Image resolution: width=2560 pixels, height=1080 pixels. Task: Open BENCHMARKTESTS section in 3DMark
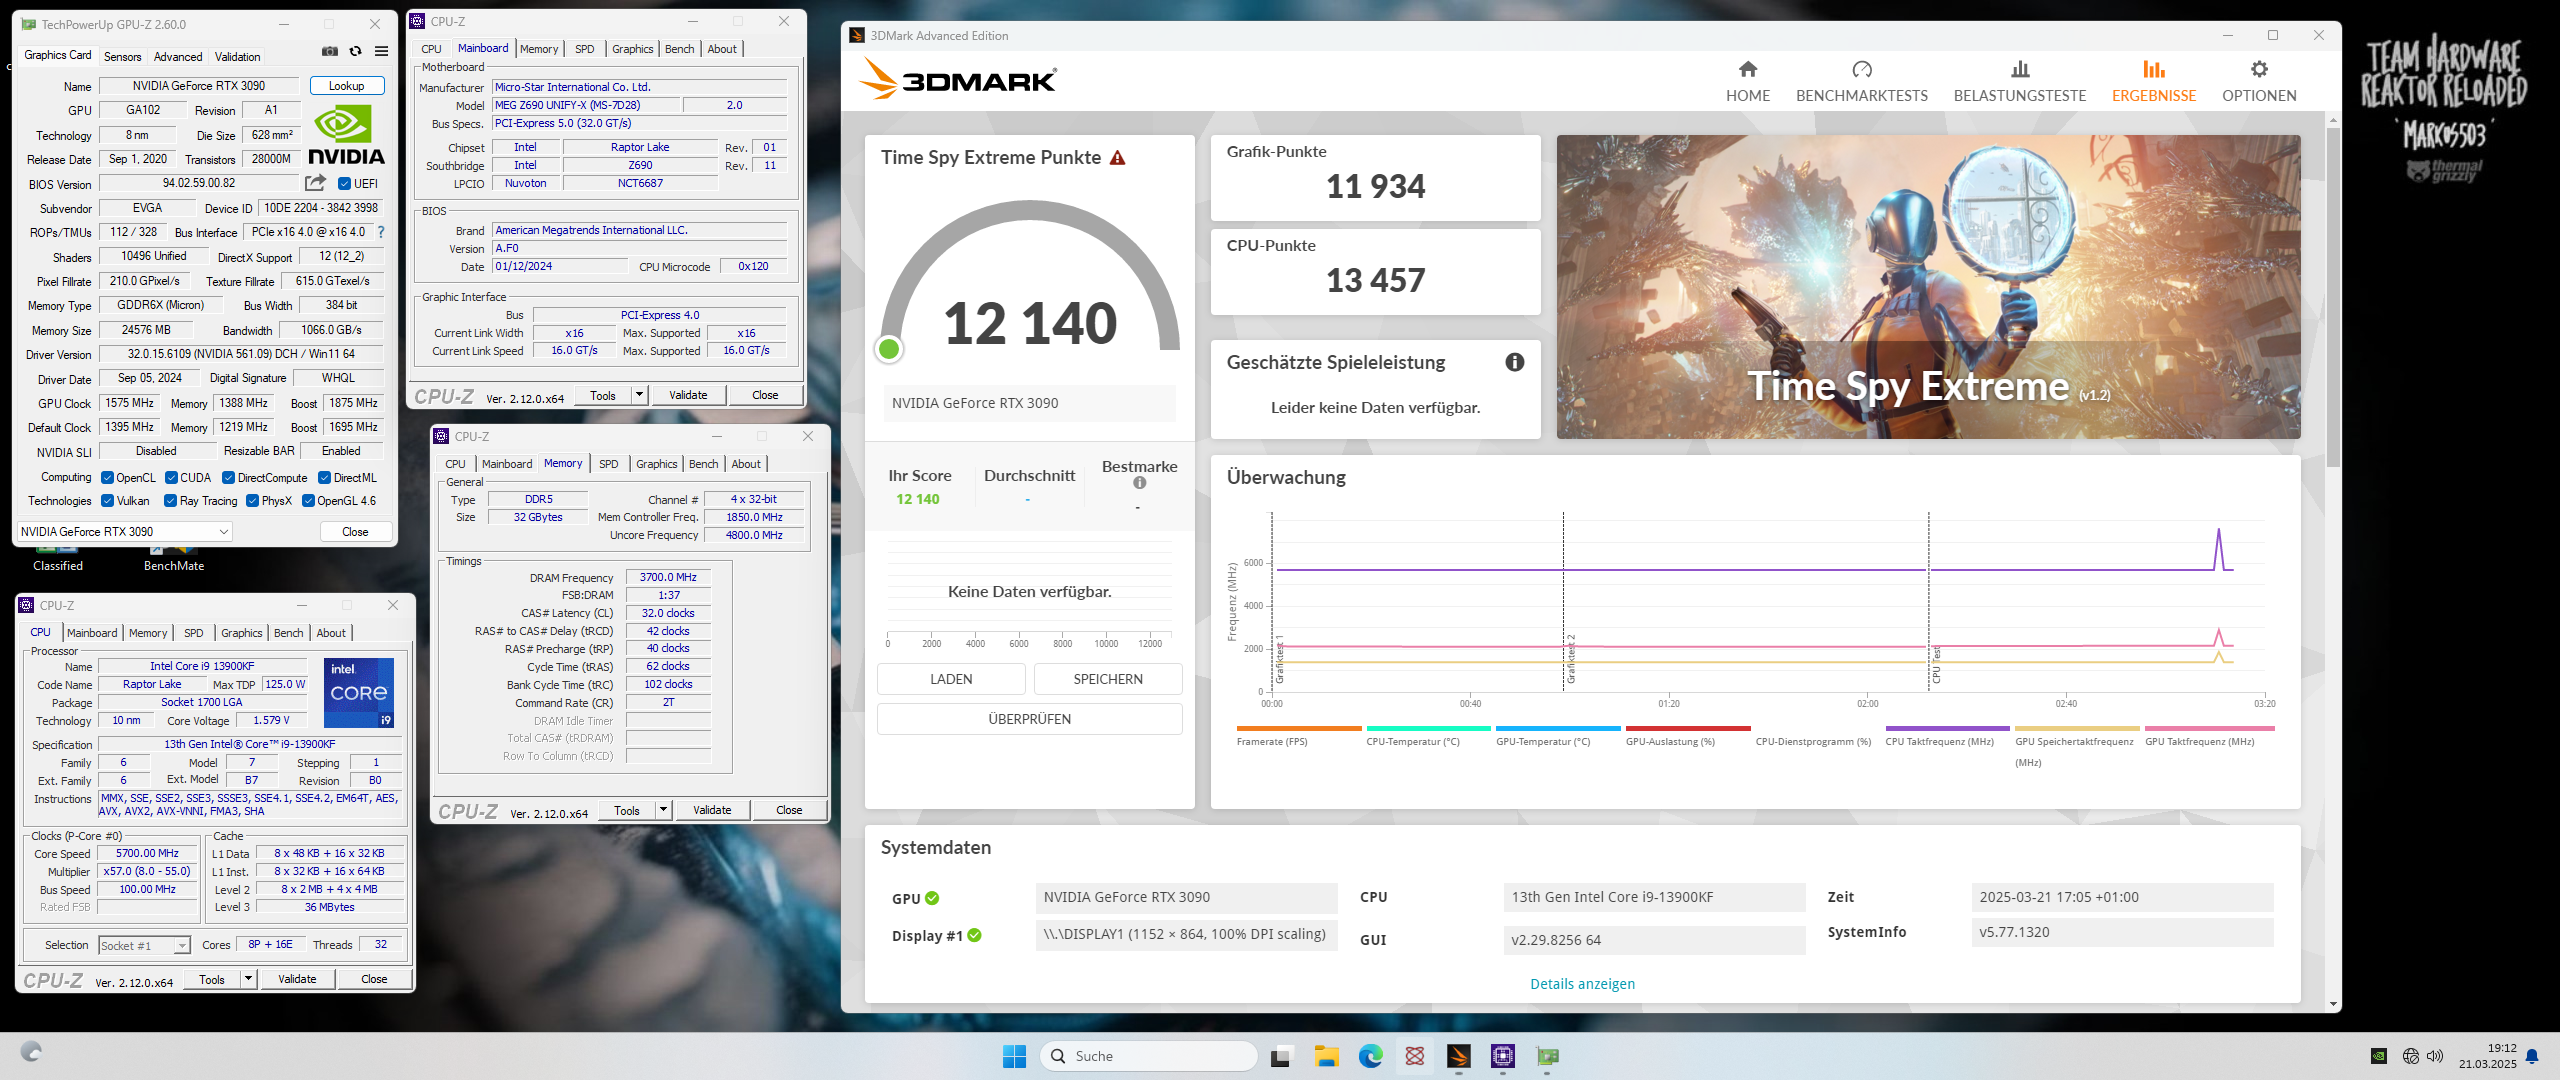point(1862,81)
